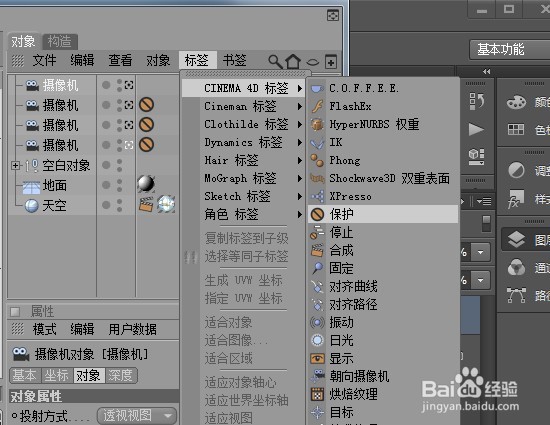Image resolution: width=550 pixels, height=425 pixels.
Task: Toggle layer dot of 地面 object
Action: pos(106,185)
